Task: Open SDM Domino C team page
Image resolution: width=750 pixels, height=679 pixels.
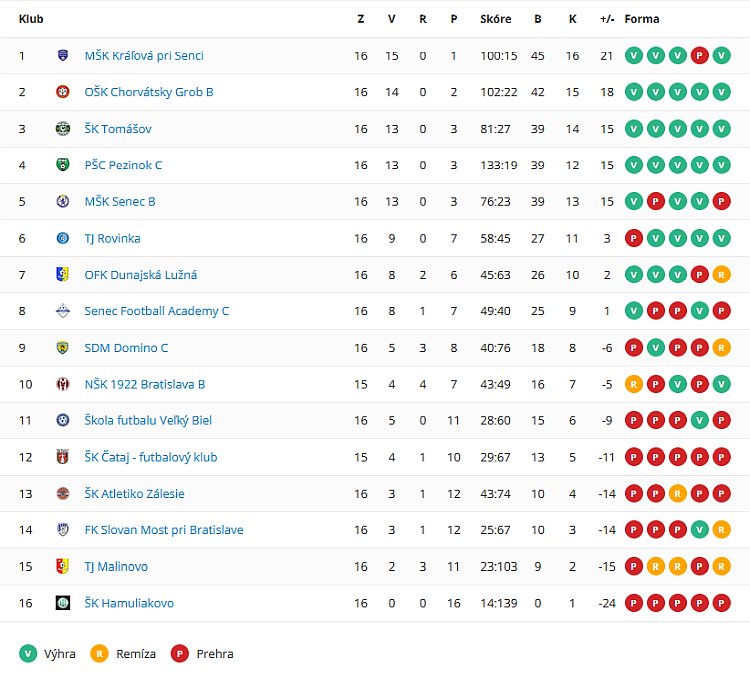Action: pos(126,348)
